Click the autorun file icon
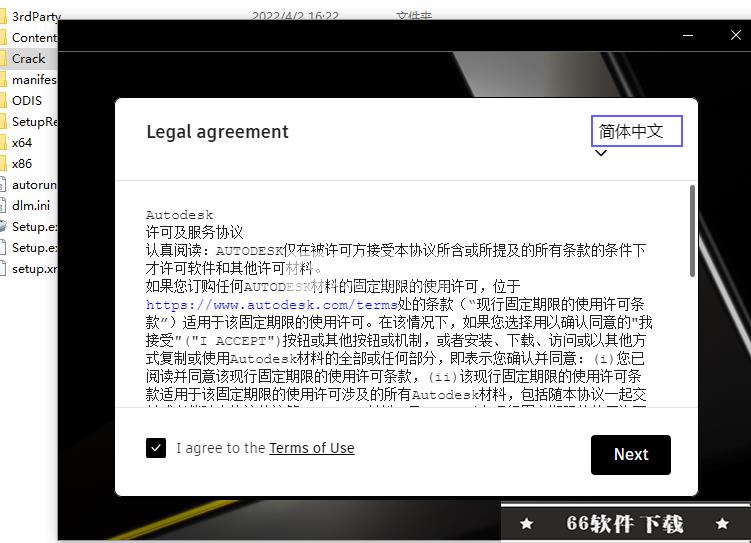Screen dimensions: 751x543 pos(2,185)
